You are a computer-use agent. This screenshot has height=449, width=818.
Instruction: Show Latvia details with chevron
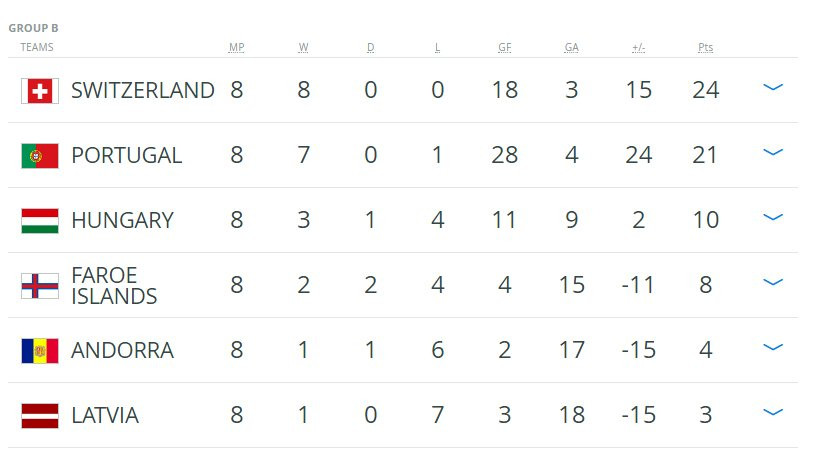point(772,413)
